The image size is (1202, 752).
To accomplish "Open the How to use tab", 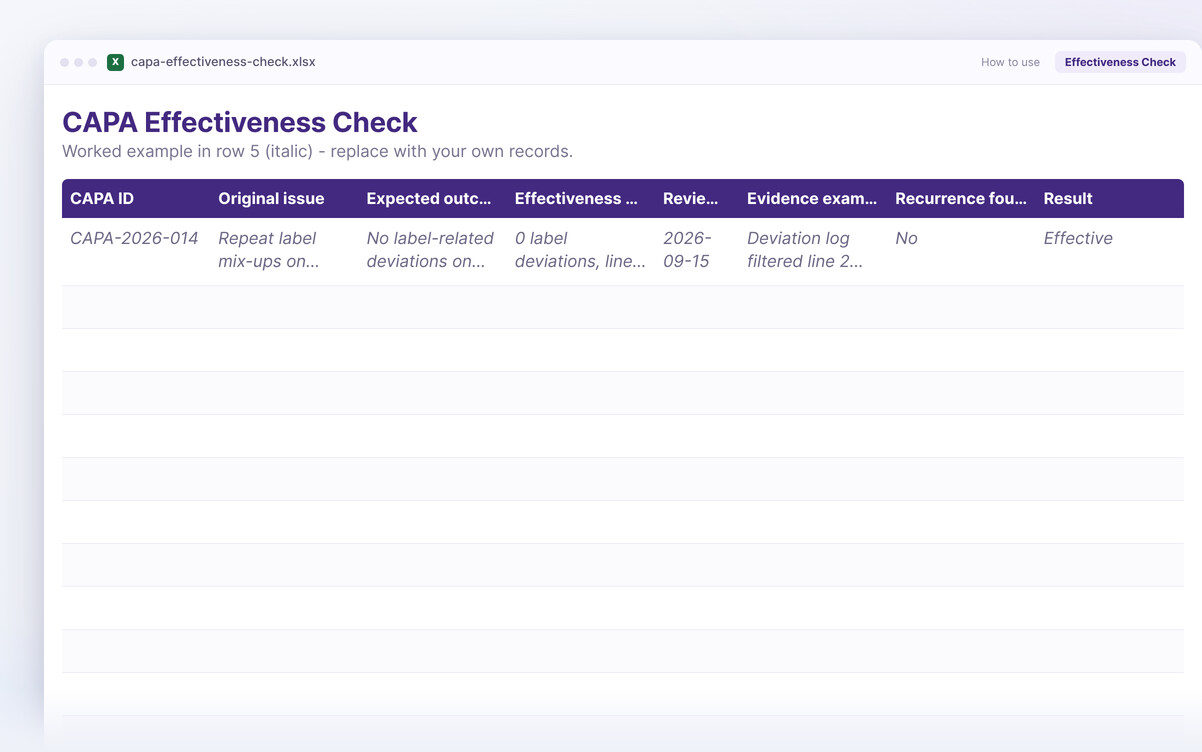I will (1010, 62).
